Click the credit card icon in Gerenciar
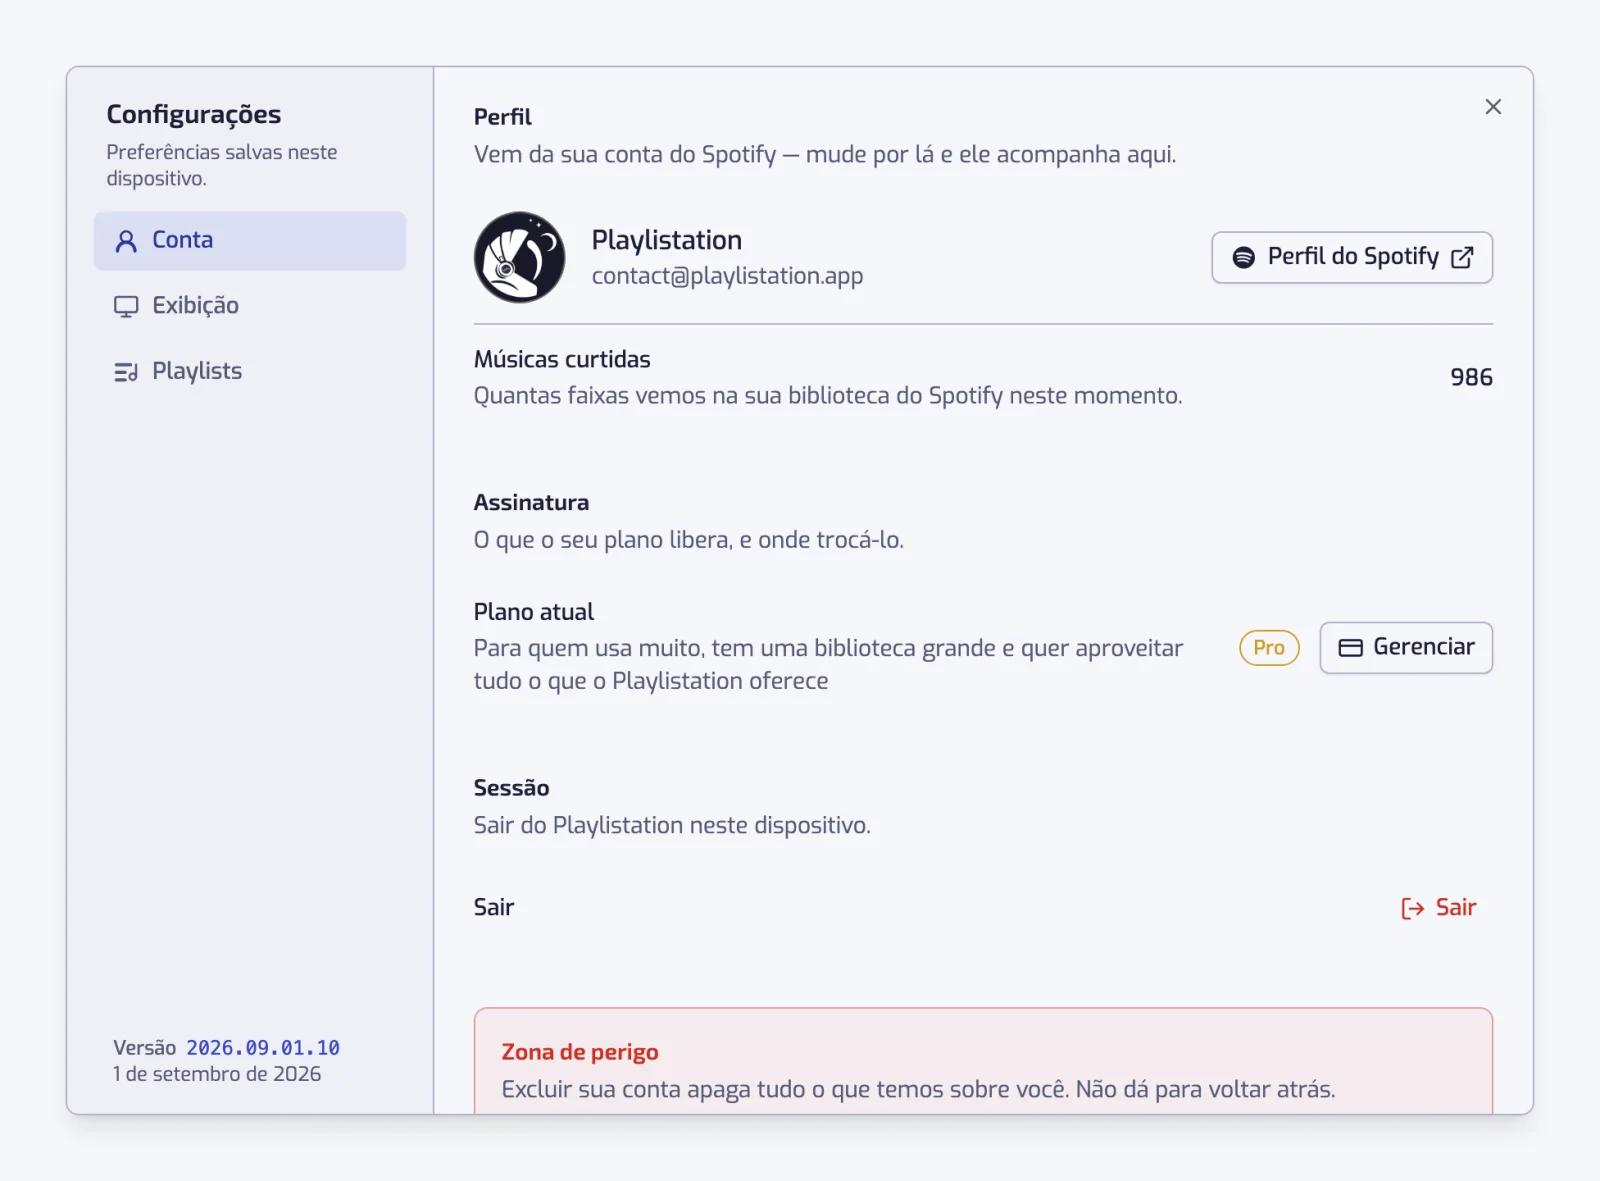 [1351, 648]
